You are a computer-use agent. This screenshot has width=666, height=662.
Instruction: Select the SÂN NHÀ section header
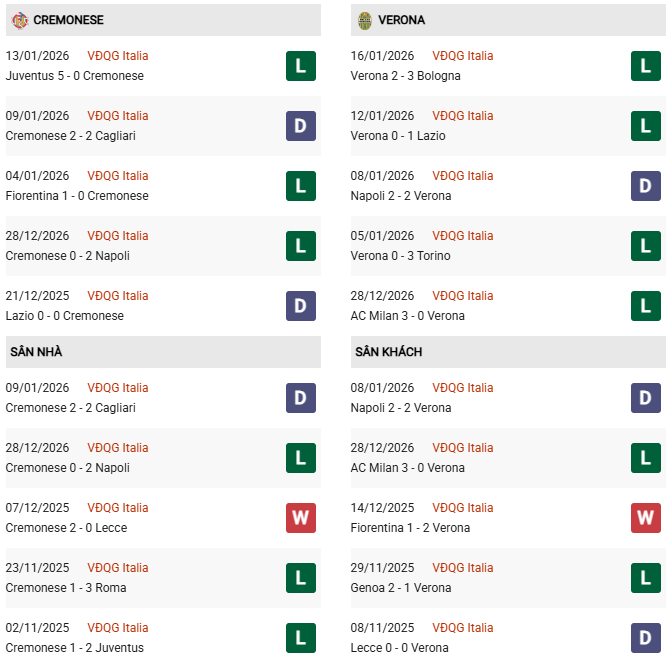(36, 352)
